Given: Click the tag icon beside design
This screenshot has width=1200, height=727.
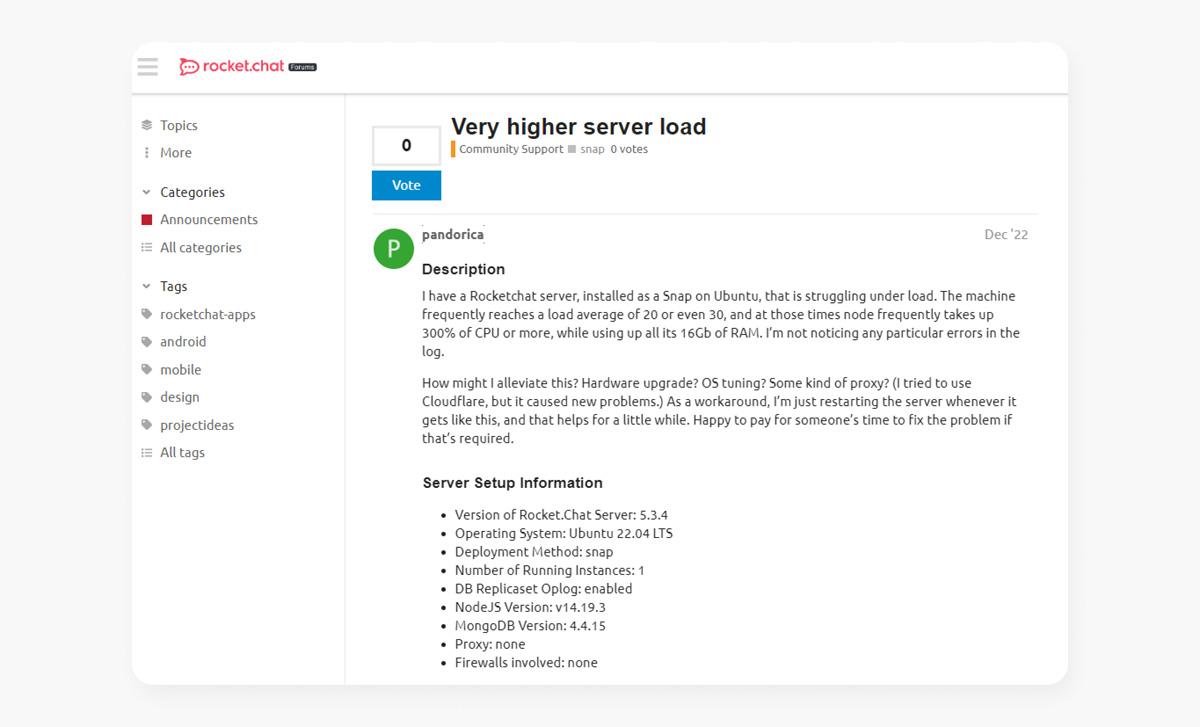Looking at the screenshot, I should pos(147,397).
